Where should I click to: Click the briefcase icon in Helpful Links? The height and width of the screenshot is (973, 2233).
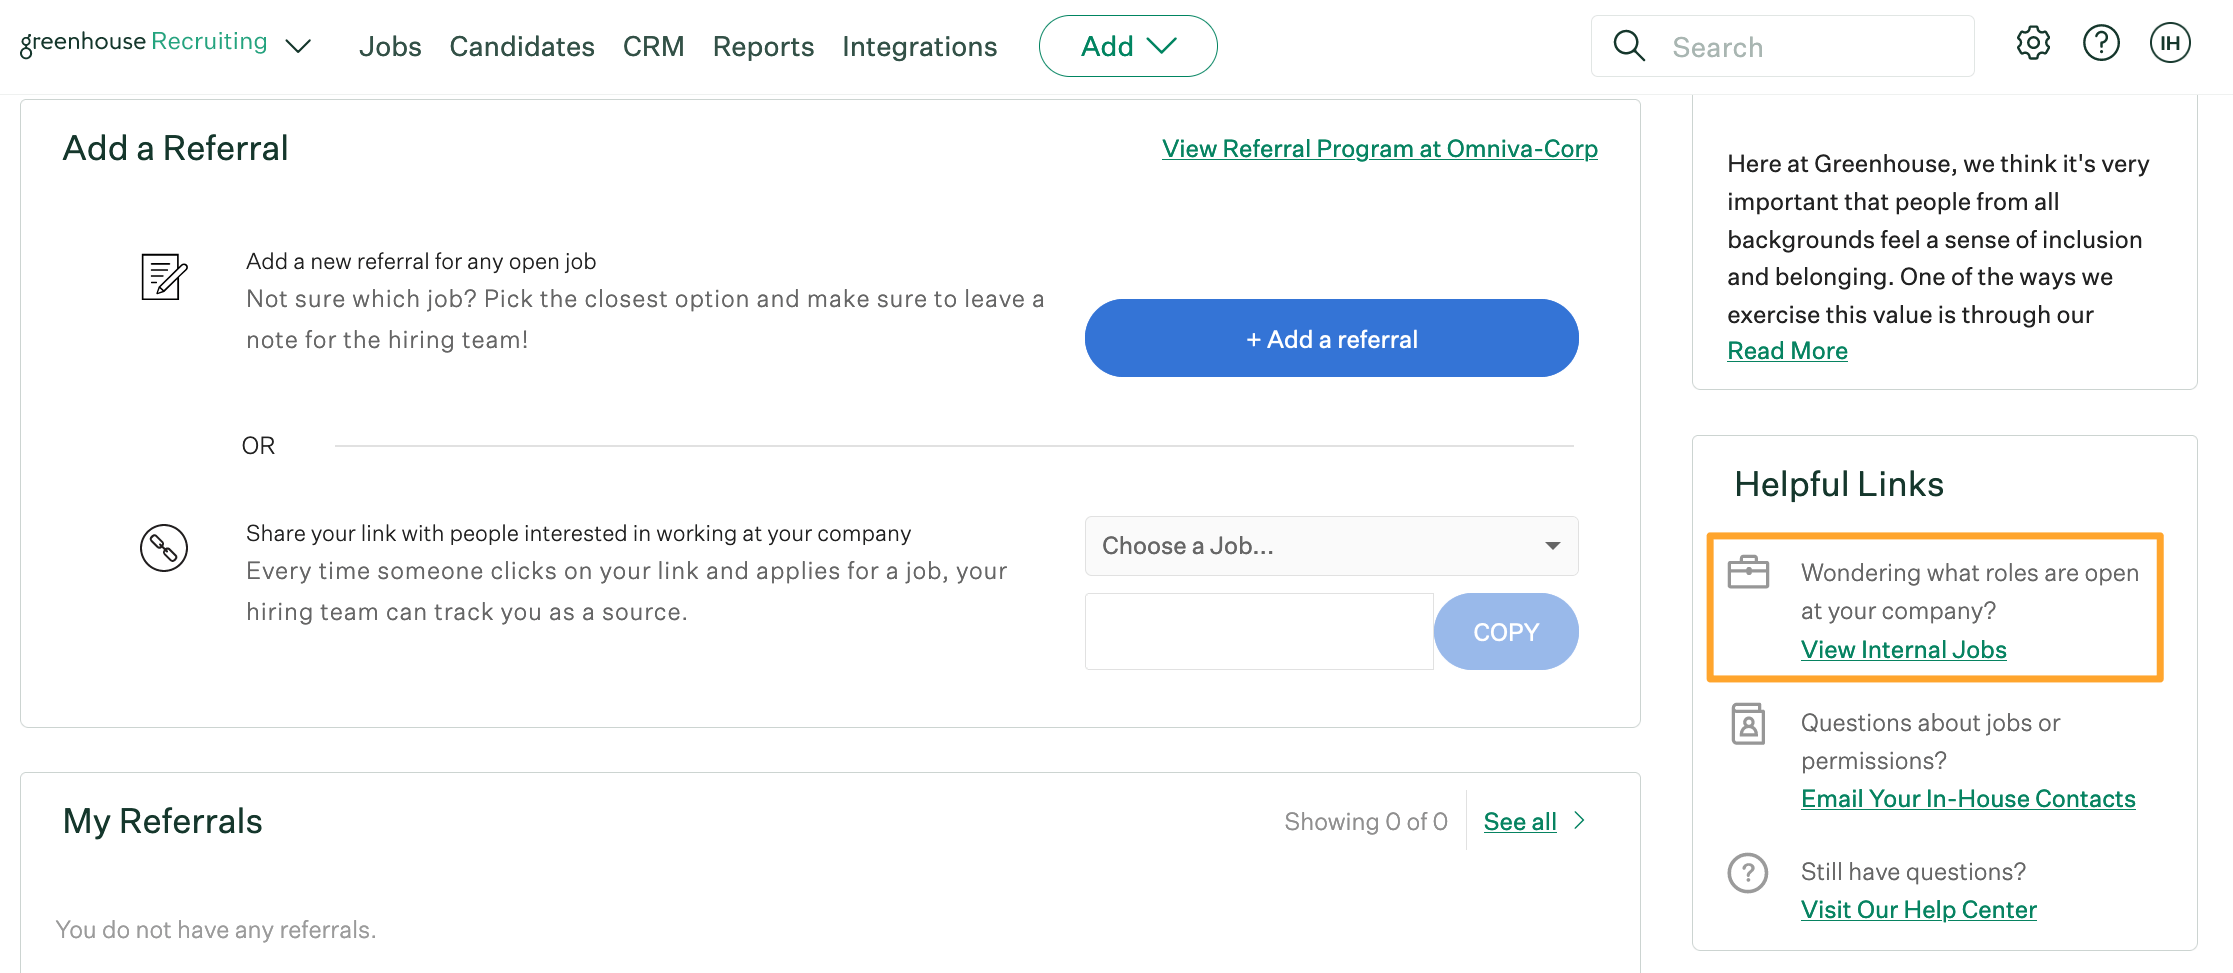pos(1747,572)
